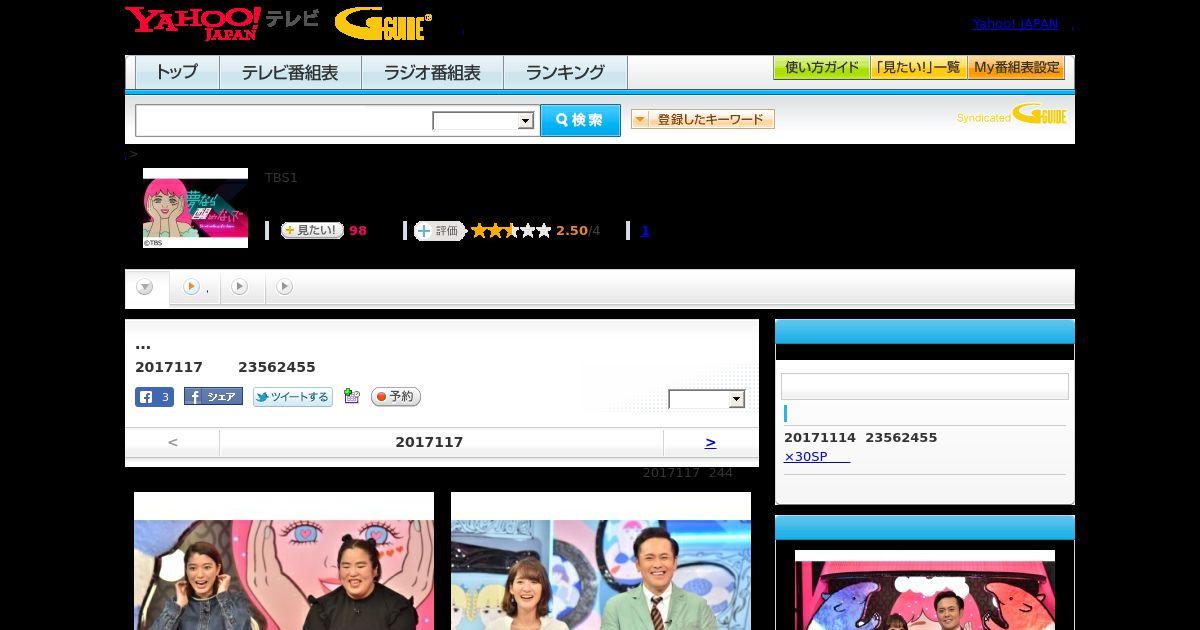Click the sidebar text input box
This screenshot has height=630, width=1200.
[x=925, y=387]
